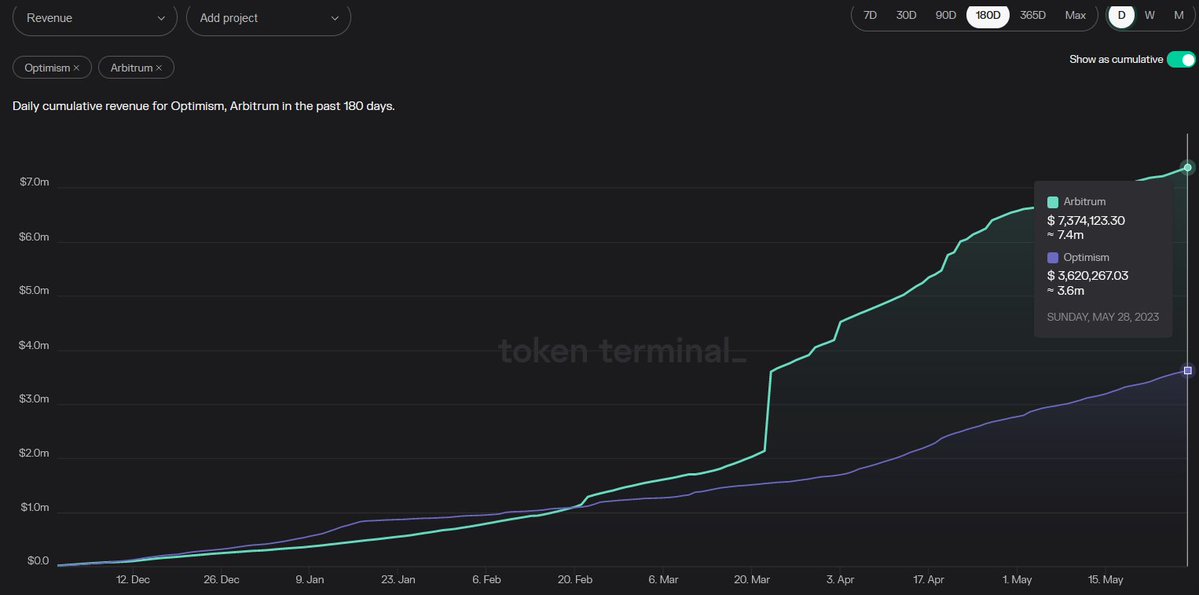The height and width of the screenshot is (595, 1199).
Task: Click the 9. Jan x-axis label
Action: click(x=310, y=580)
